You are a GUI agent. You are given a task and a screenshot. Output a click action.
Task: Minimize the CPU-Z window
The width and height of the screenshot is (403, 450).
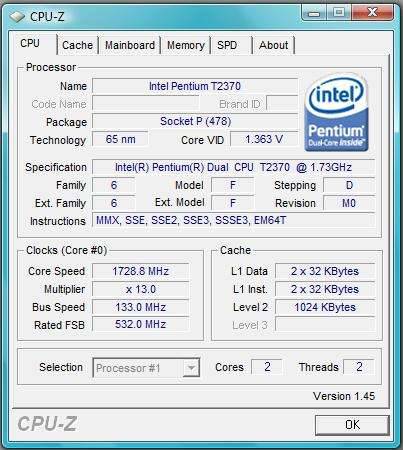(314, 13)
